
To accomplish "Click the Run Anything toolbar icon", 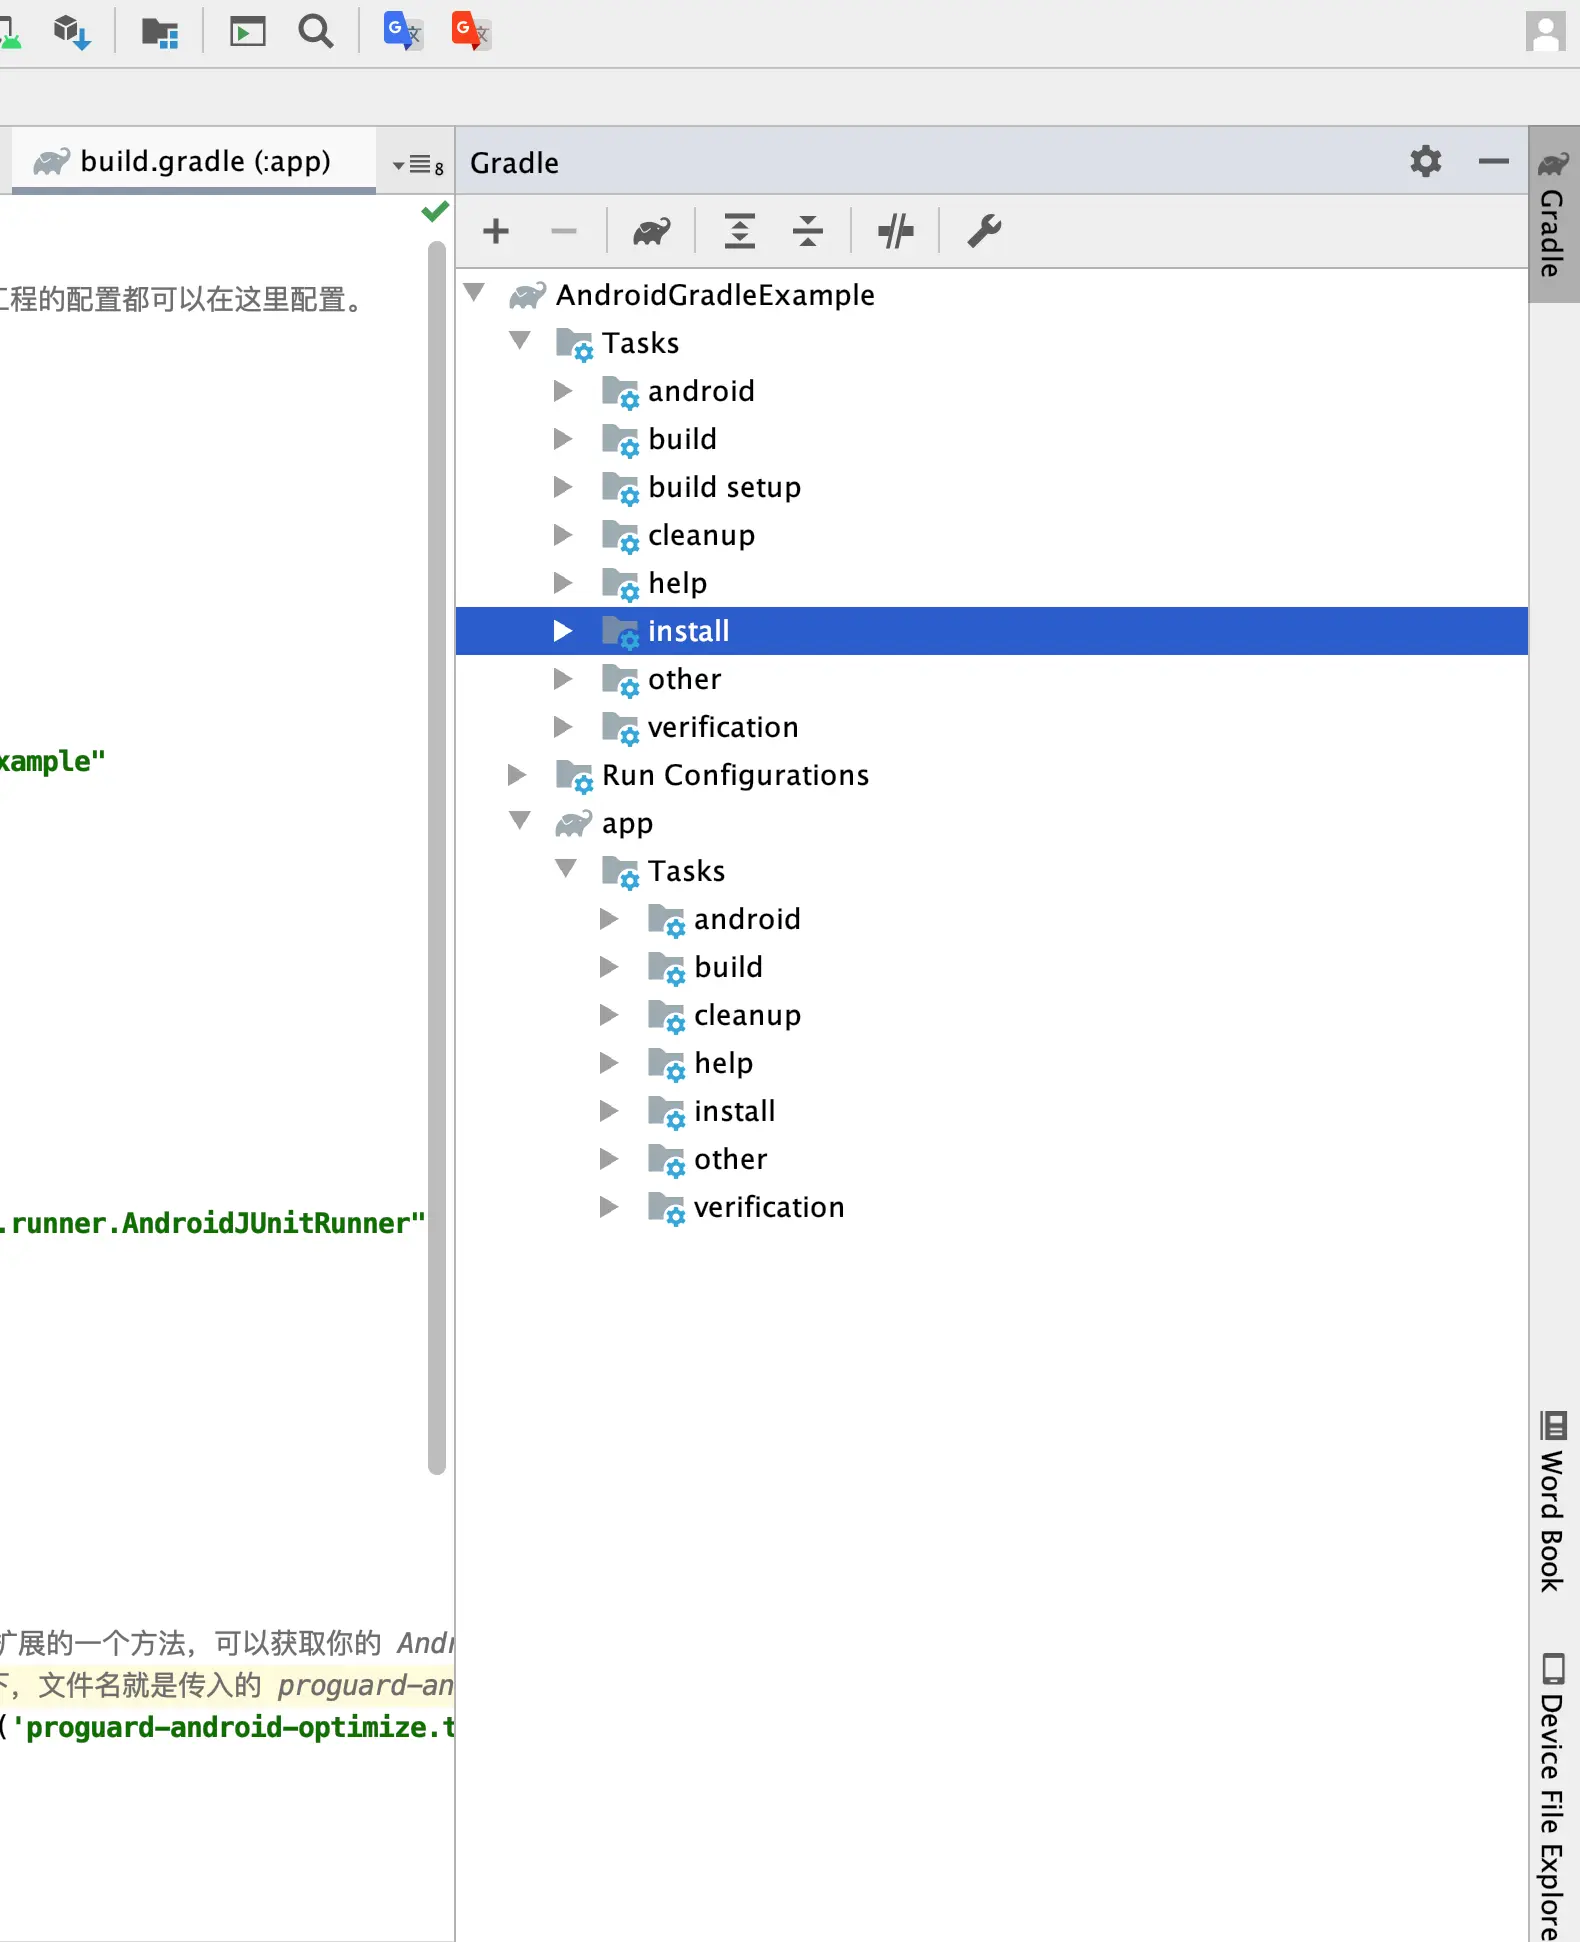I will (247, 32).
